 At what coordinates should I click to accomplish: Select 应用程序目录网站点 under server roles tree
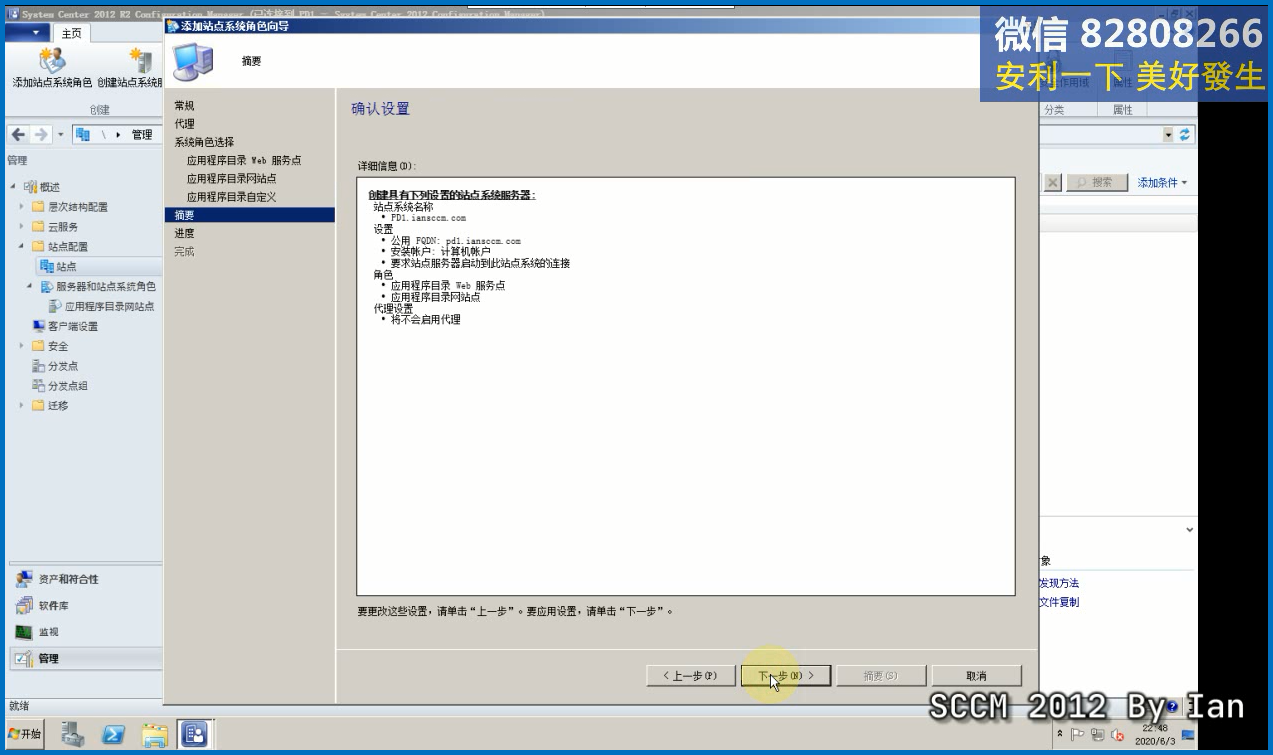point(101,306)
